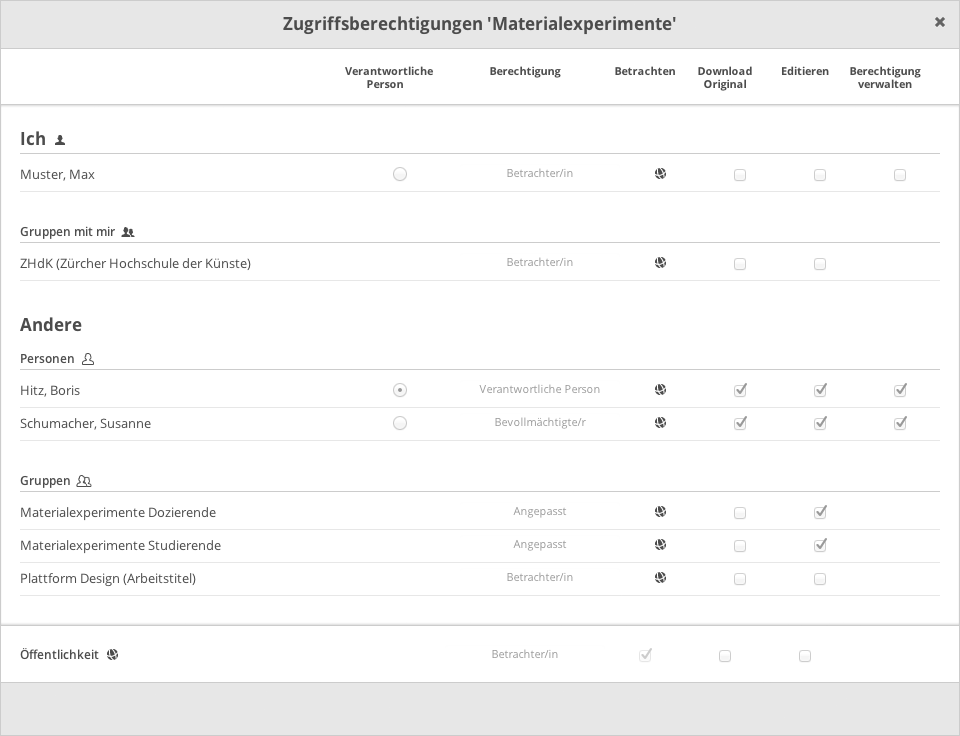Open Bevollmächtigte/r preset for Schumacher, Susanne

(x=539, y=423)
